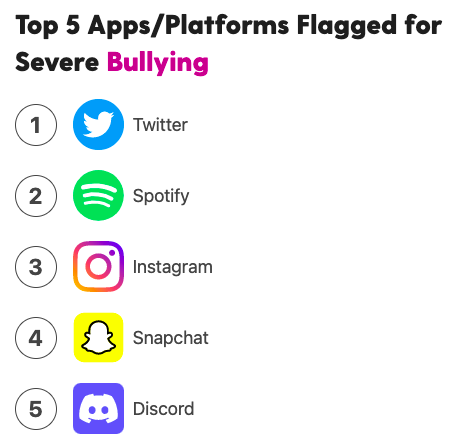Click the word Severe in the heading
Image resolution: width=471 pixels, height=446 pixels.
(x=57, y=62)
